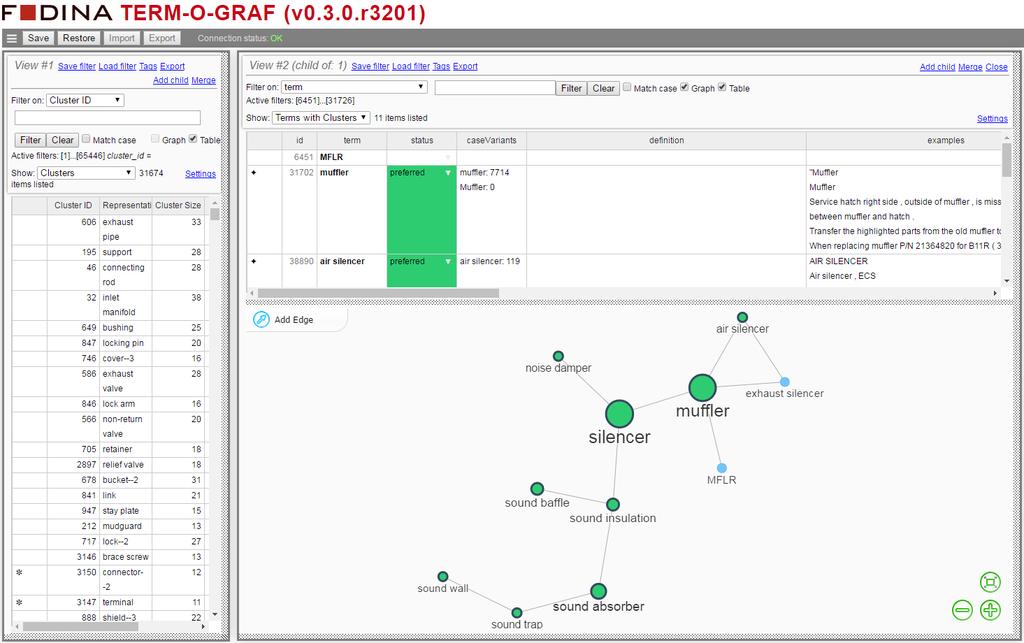This screenshot has width=1024, height=643.
Task: Open MFLR row status dropdown
Action: tap(448, 157)
